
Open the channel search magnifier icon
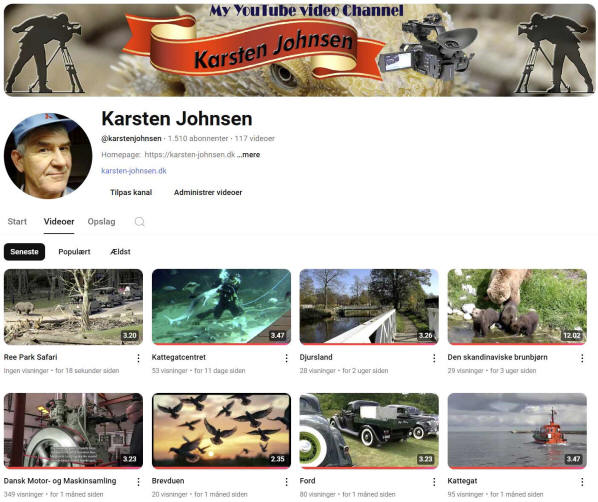tap(140, 222)
